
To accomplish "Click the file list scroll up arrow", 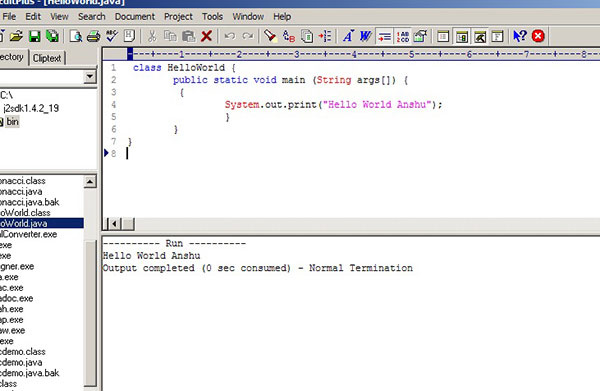I will tap(90, 181).
